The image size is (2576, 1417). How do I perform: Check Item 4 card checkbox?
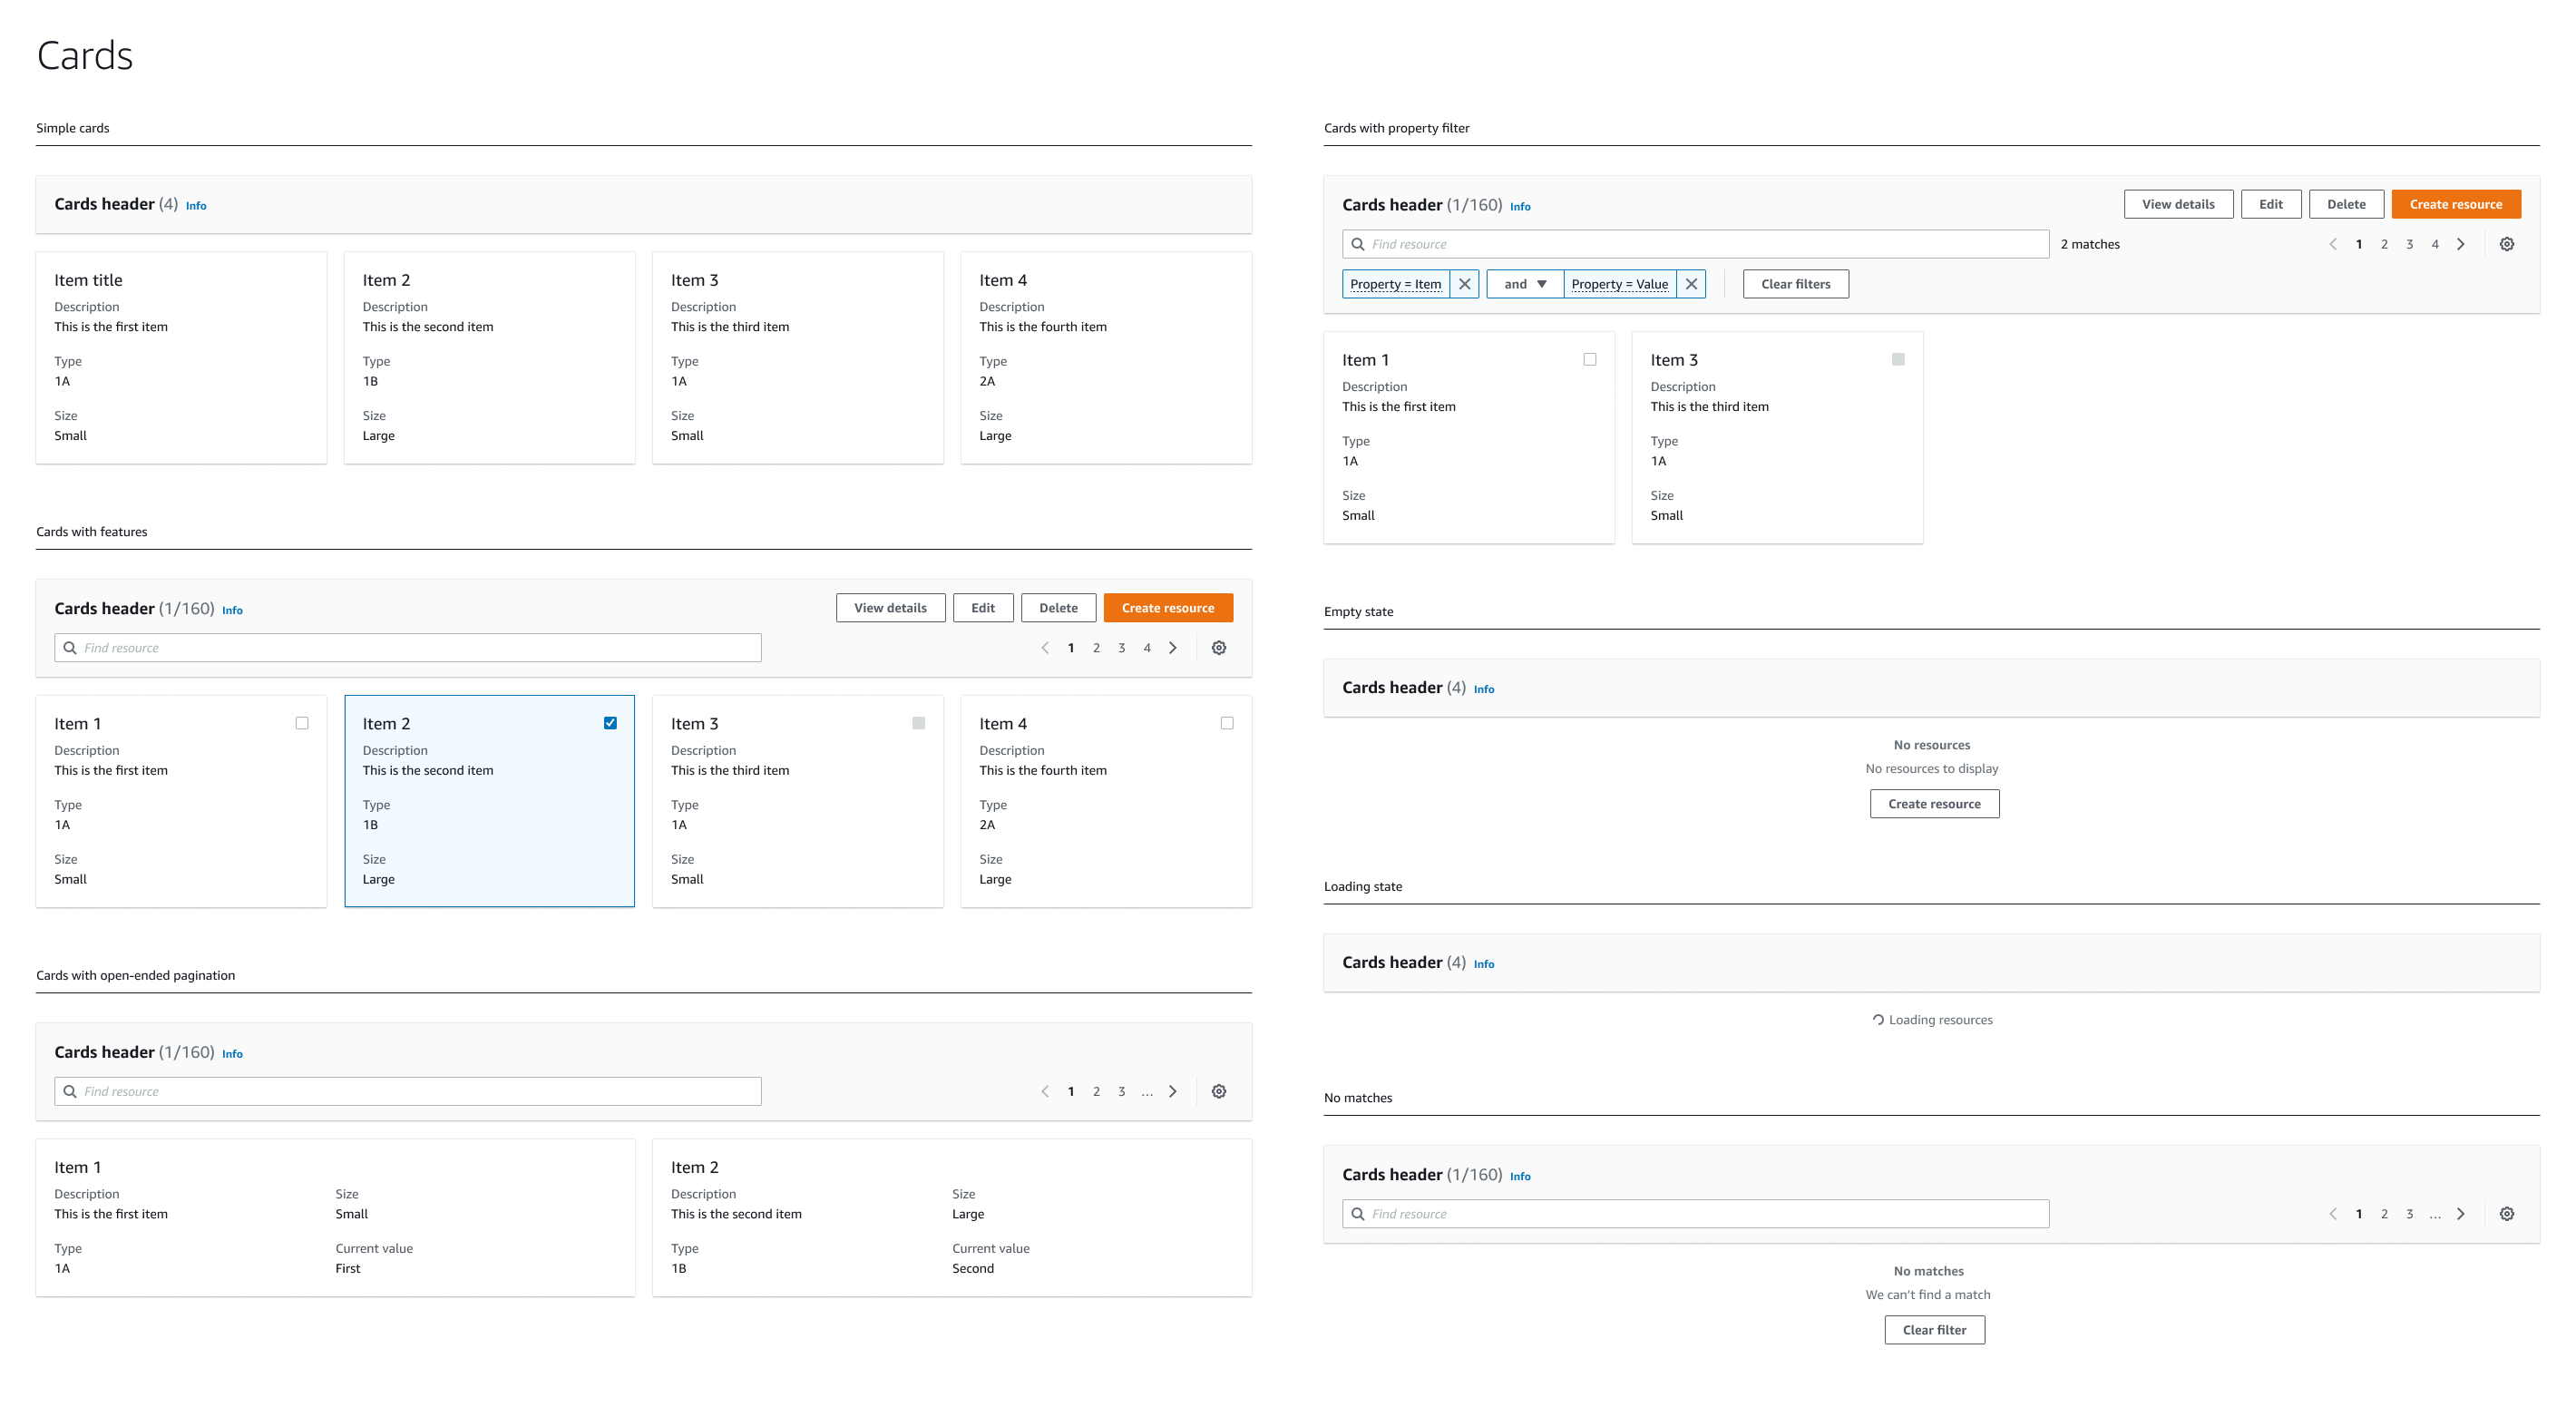[1227, 723]
